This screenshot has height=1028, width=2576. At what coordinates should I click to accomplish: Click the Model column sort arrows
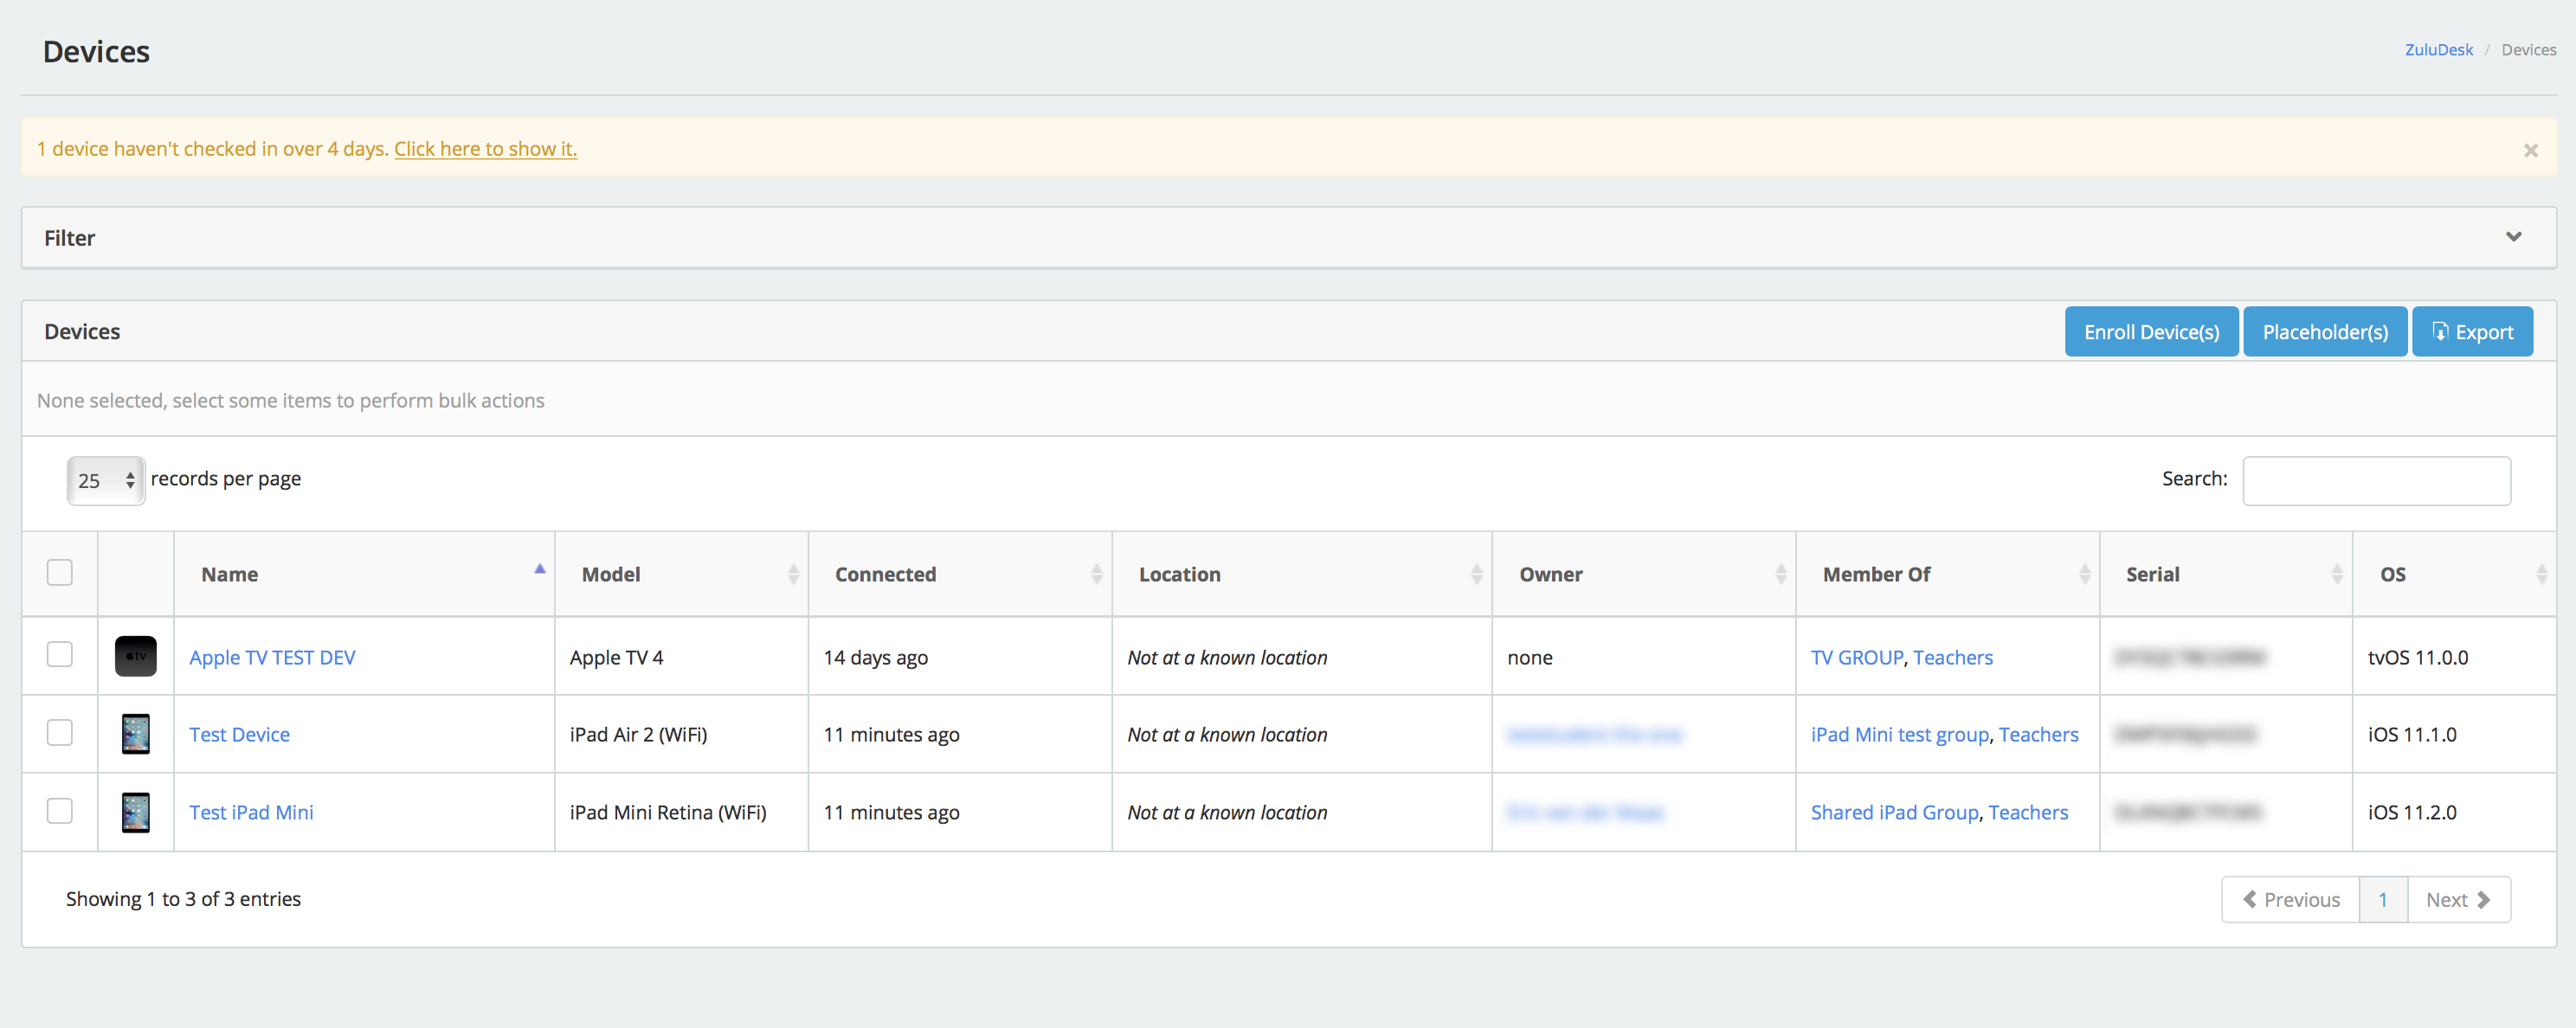[793, 574]
